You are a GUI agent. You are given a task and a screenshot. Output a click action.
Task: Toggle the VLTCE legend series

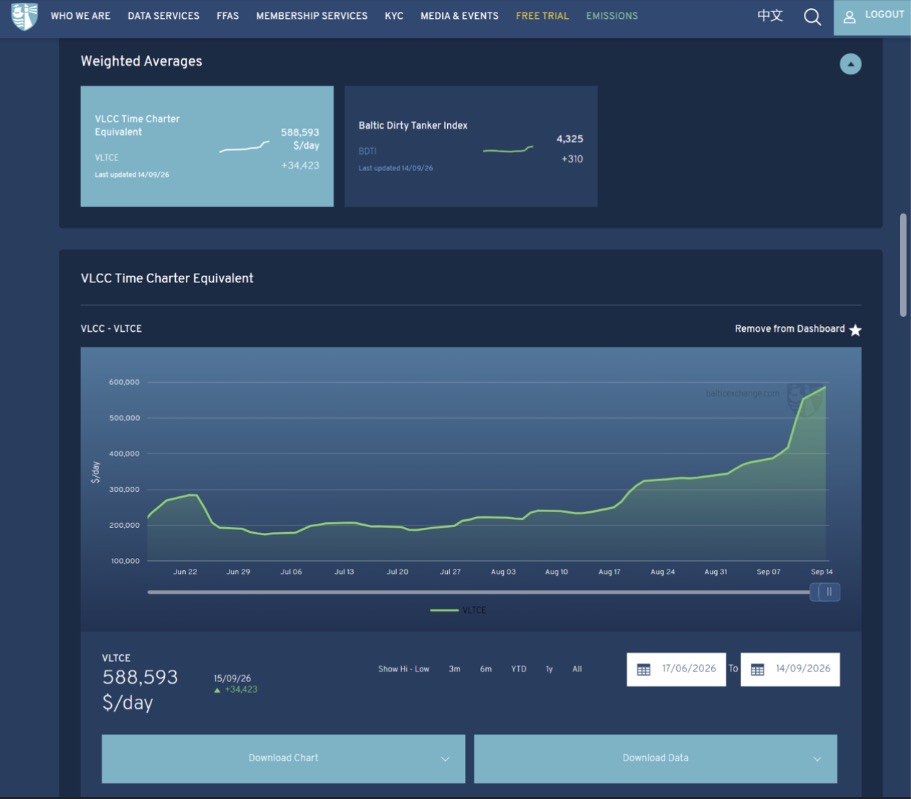[x=458, y=610]
